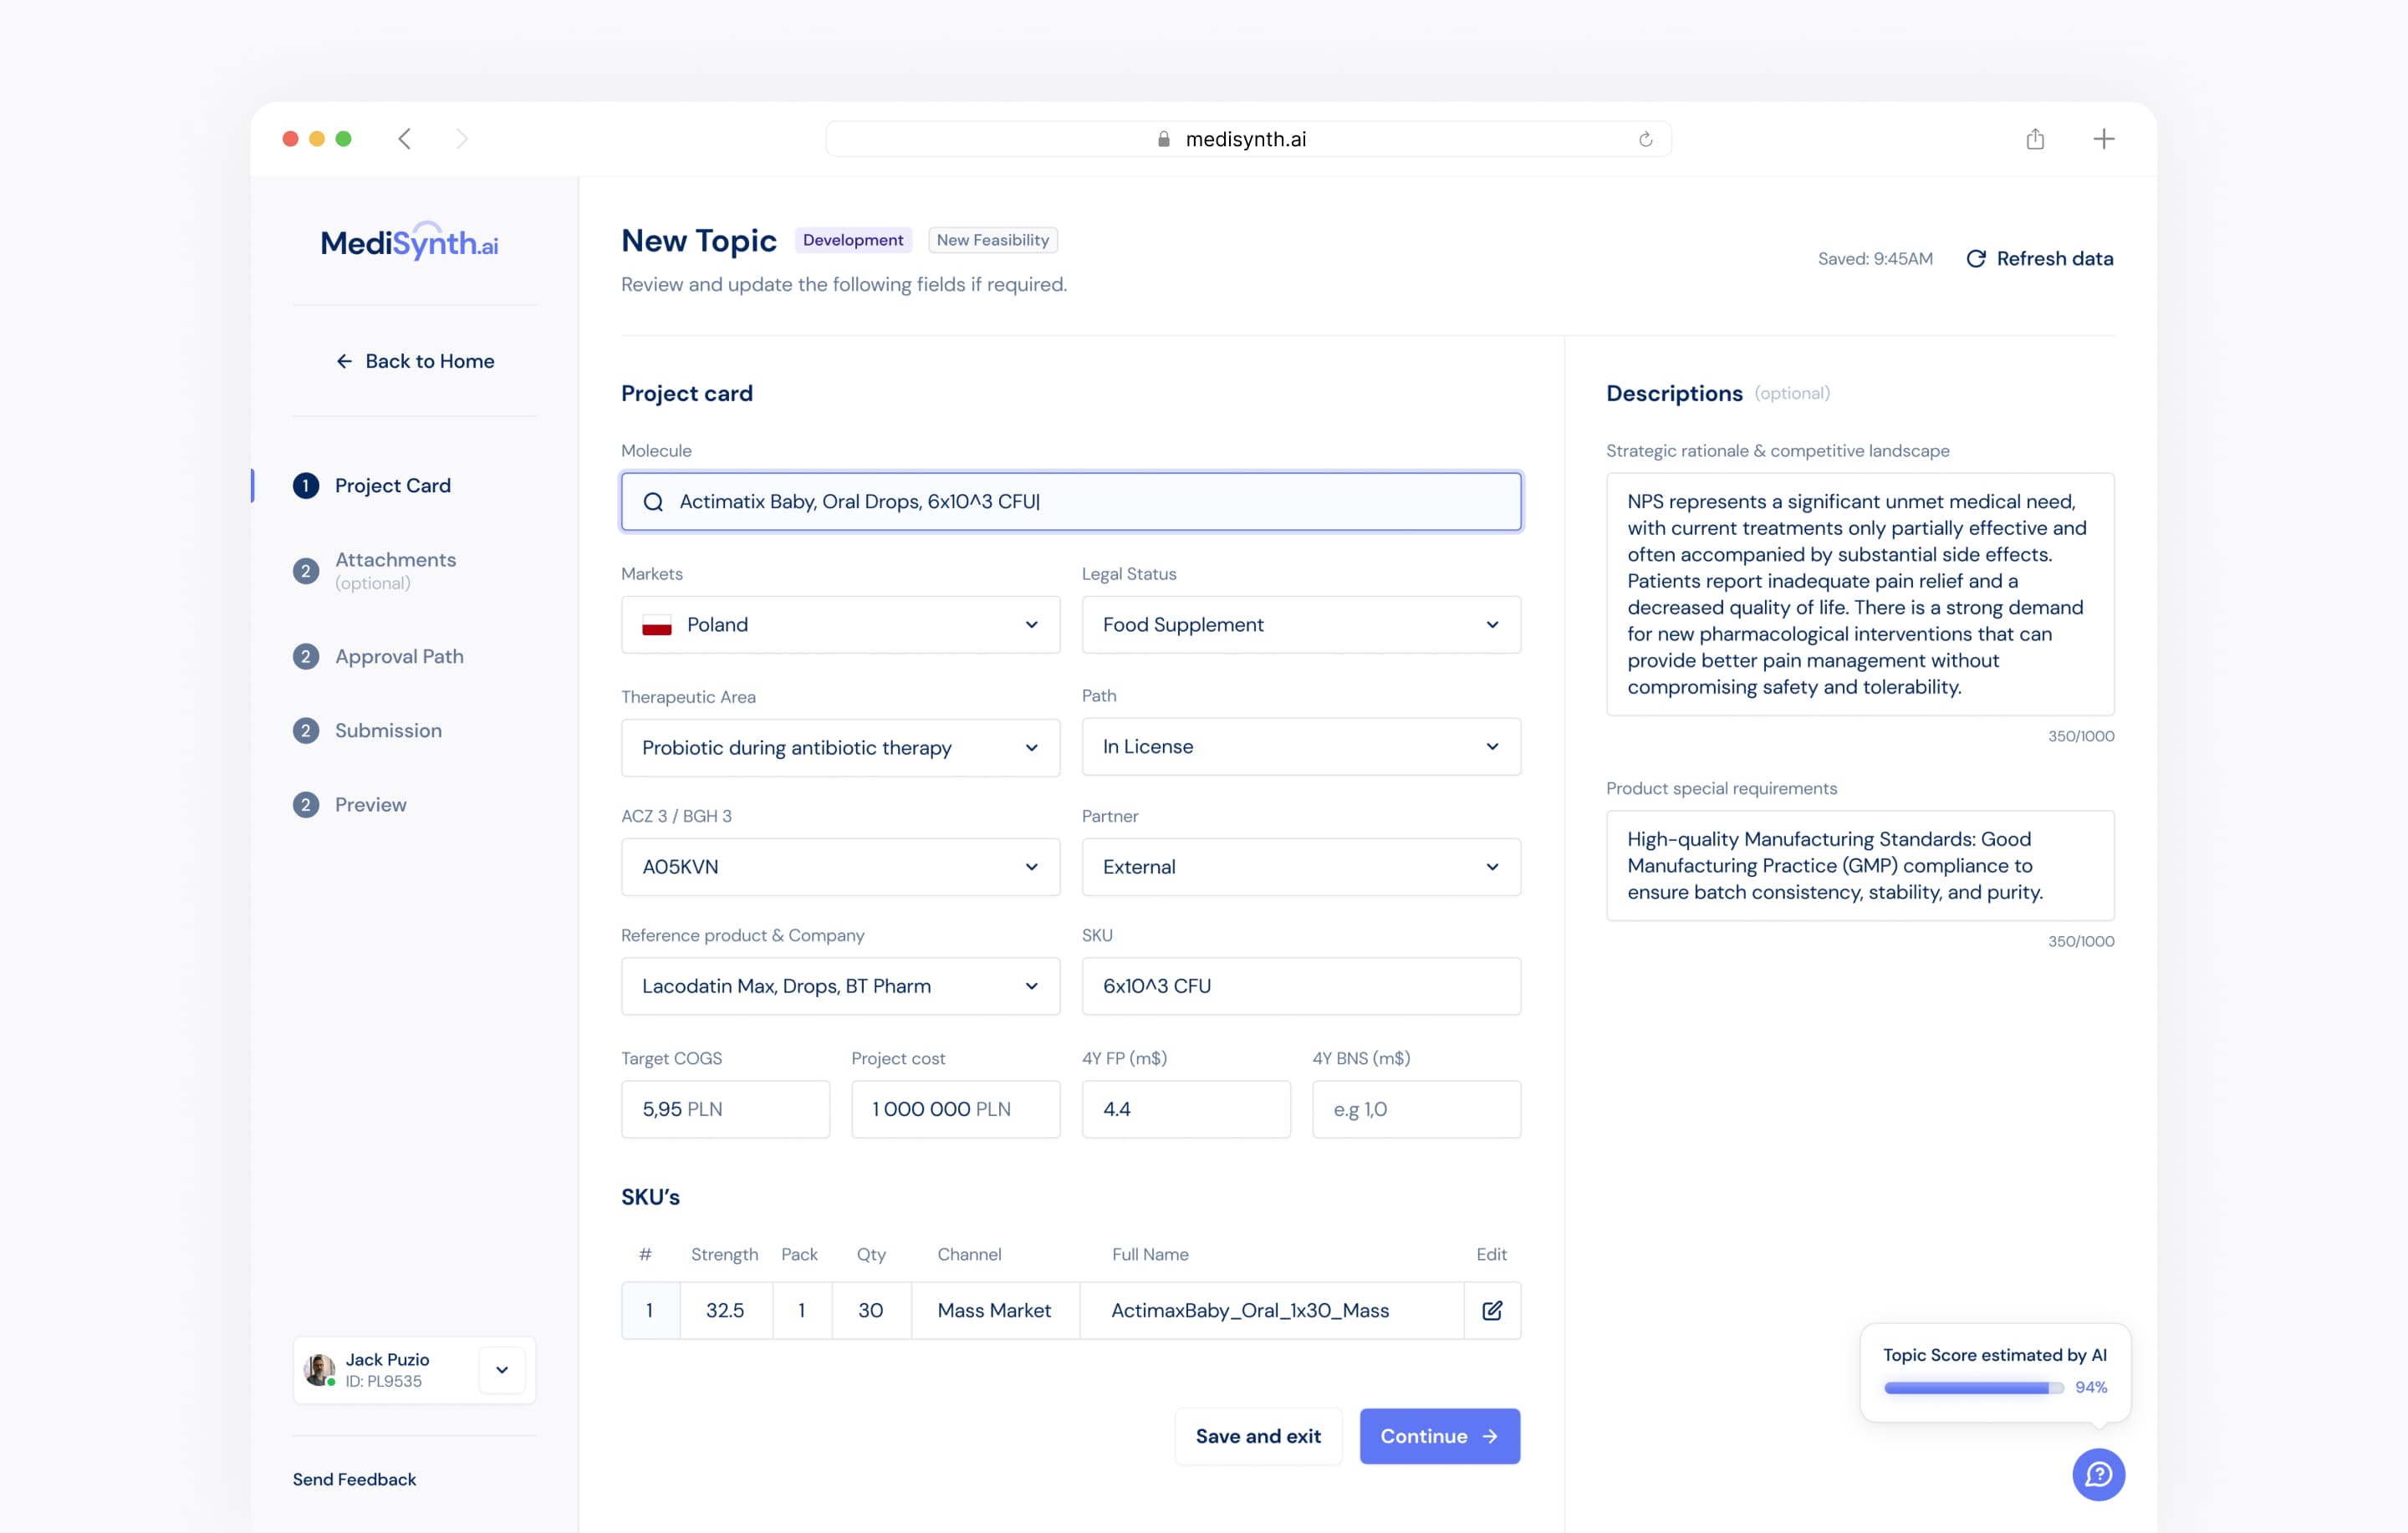
Task: Click Back to Home link
Action: (415, 361)
